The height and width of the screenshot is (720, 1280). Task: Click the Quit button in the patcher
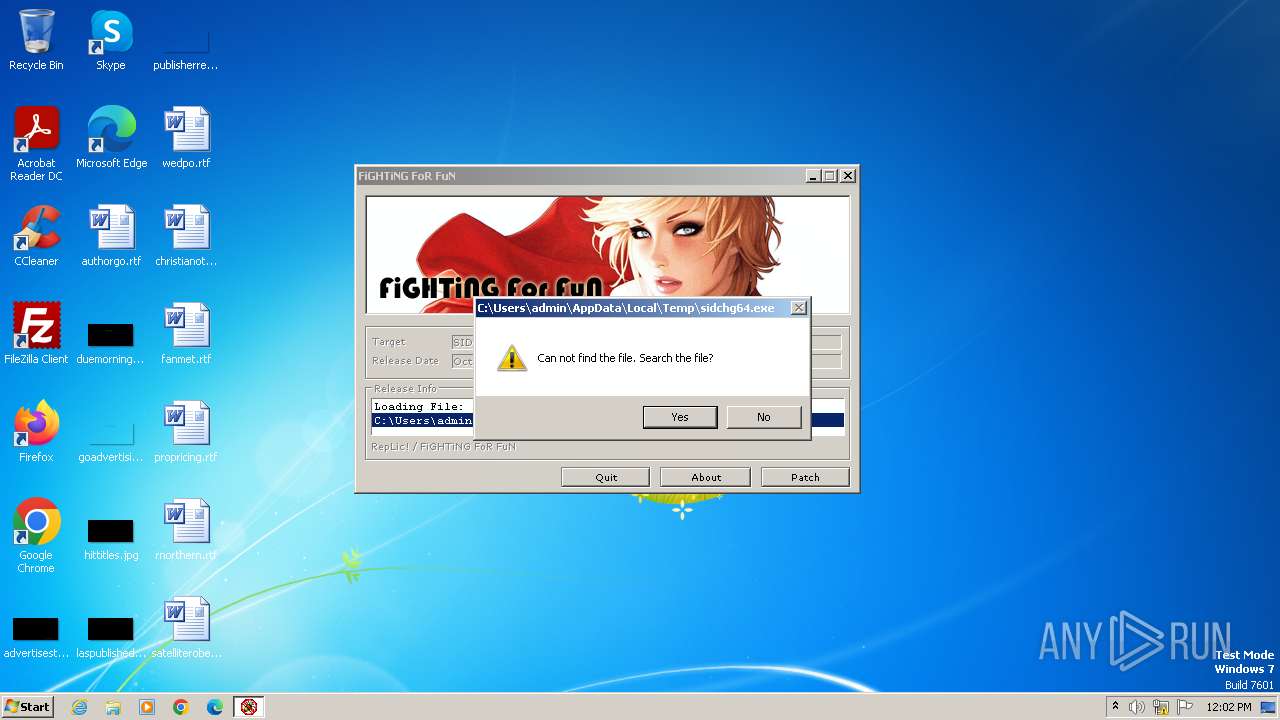coord(606,477)
